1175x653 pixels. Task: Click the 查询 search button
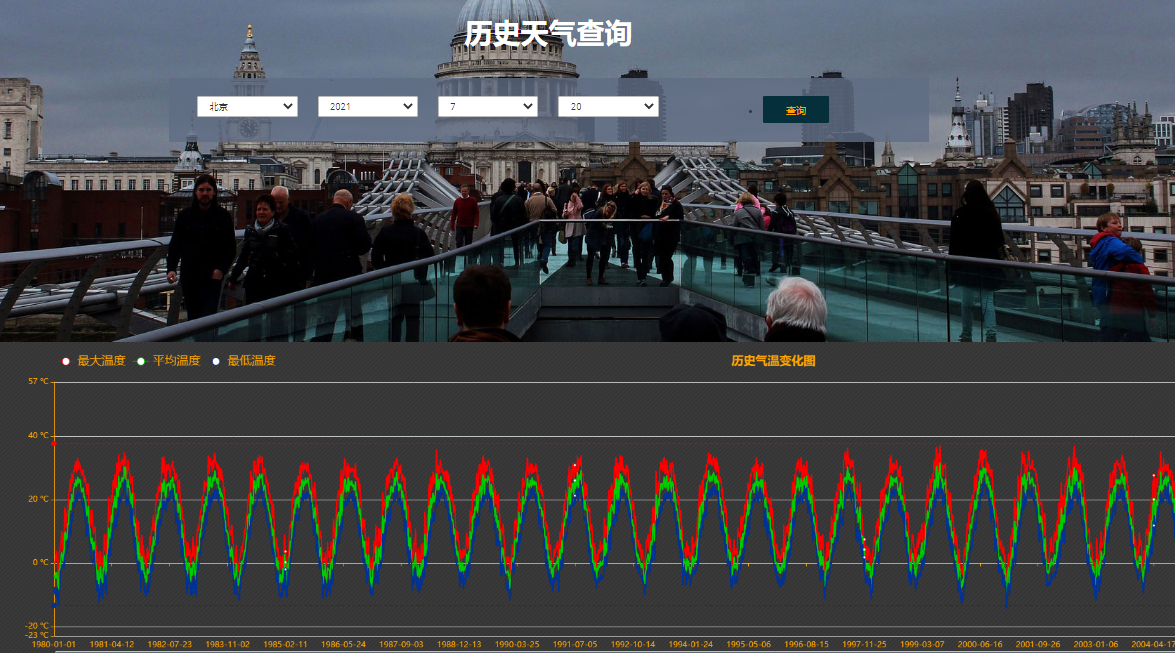(x=796, y=110)
